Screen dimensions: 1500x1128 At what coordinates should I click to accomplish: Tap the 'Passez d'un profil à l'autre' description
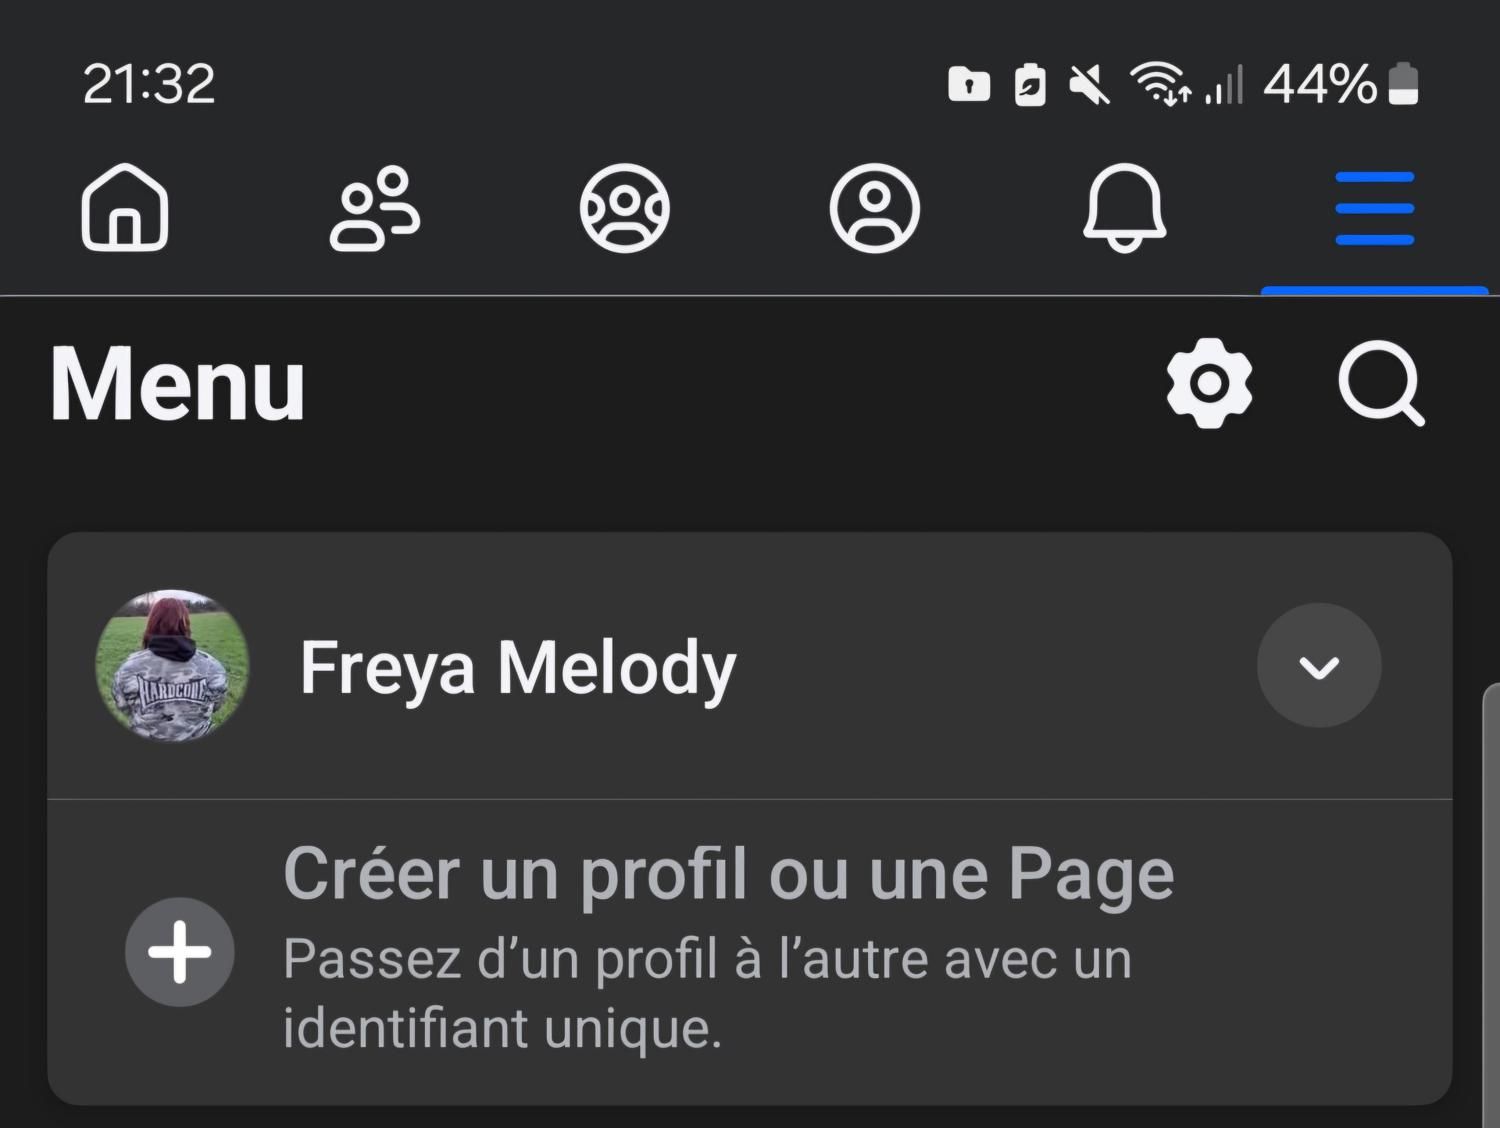tap(706, 993)
